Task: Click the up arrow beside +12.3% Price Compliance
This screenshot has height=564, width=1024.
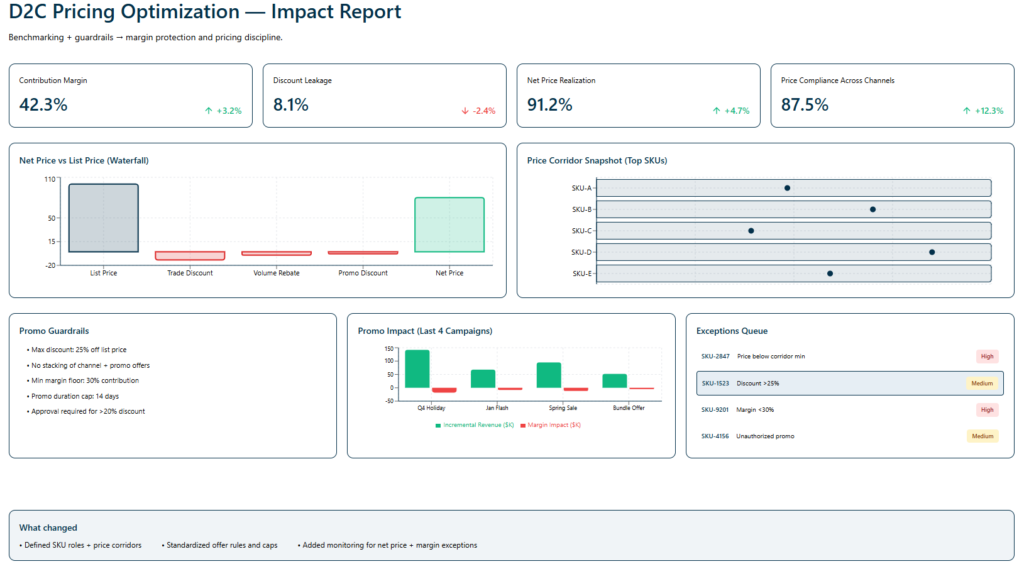Action: tap(966, 111)
